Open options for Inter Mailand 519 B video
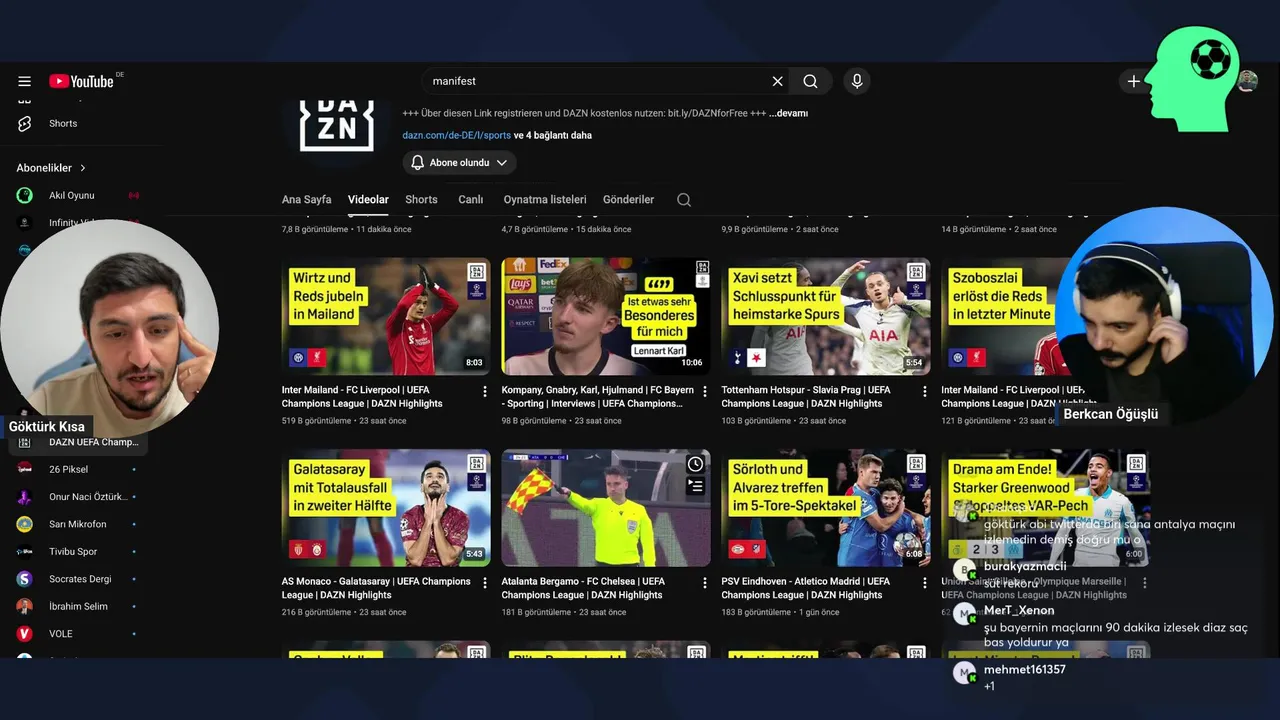Image resolution: width=1280 pixels, height=720 pixels. click(x=485, y=391)
